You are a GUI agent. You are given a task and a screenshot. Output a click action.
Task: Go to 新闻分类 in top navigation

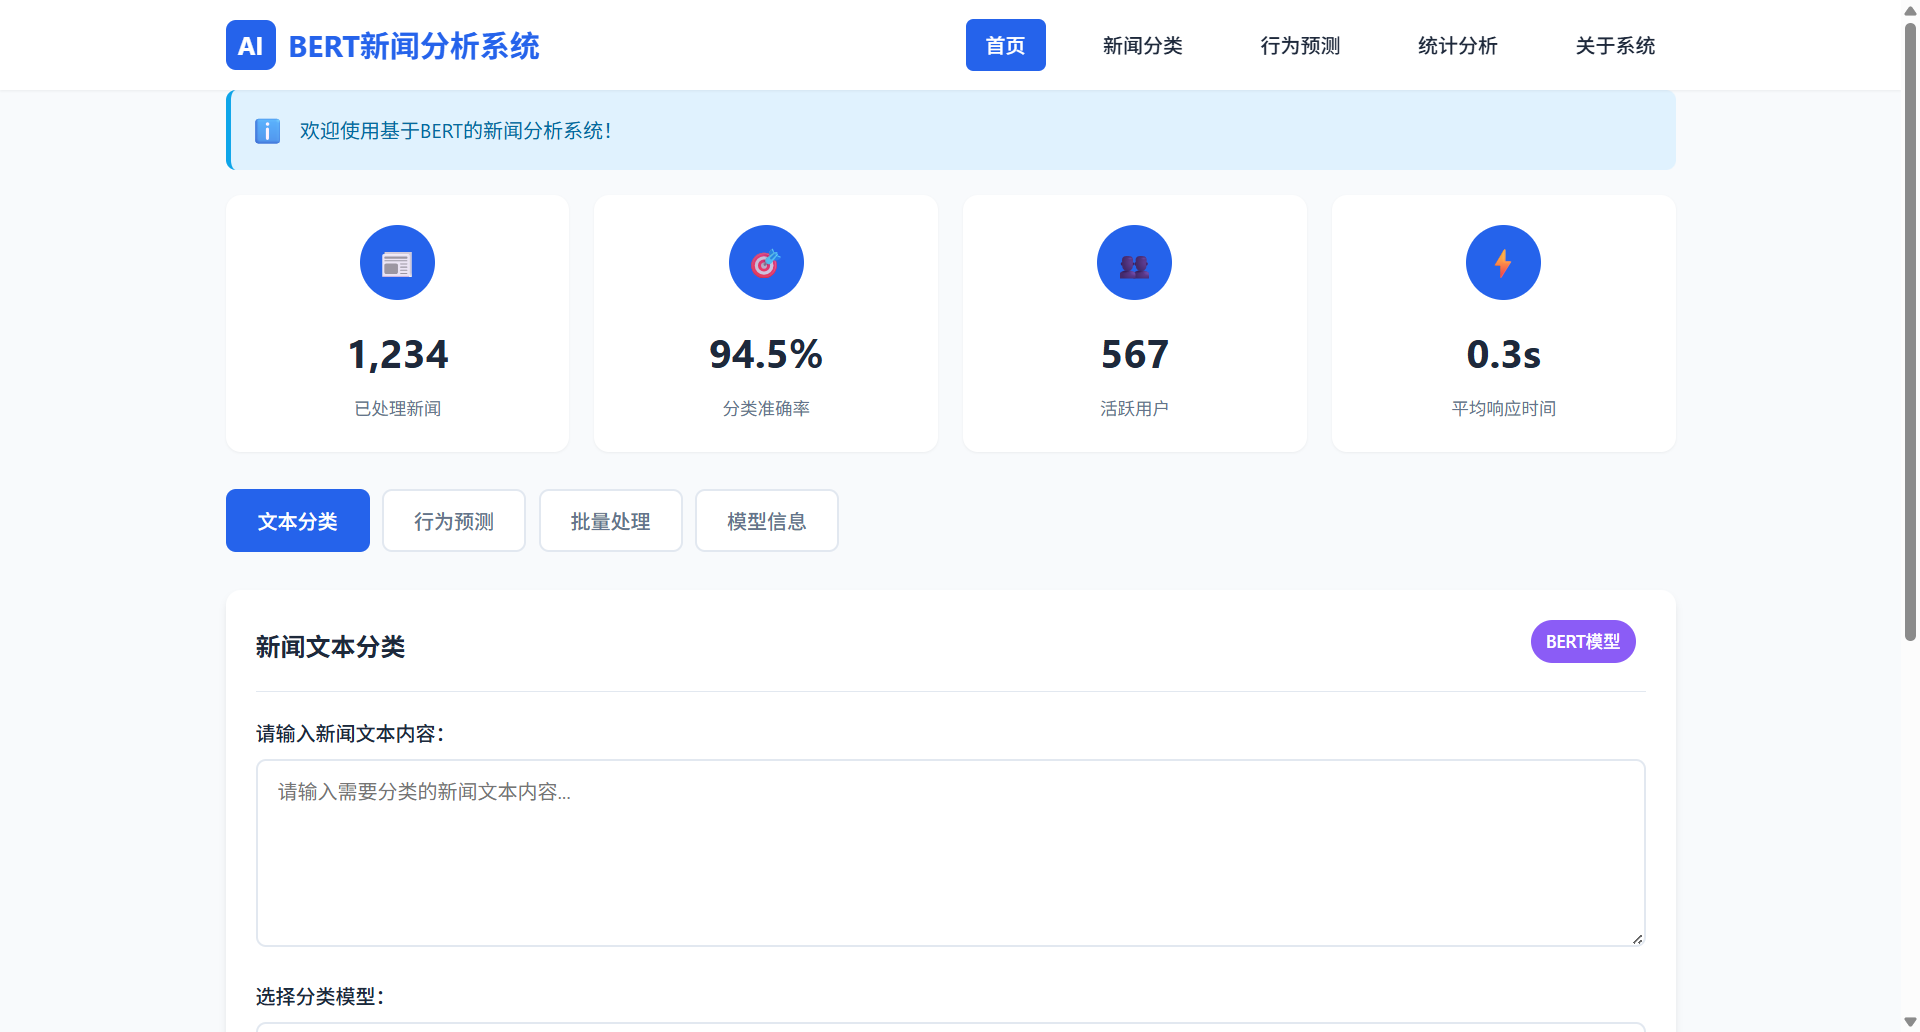1142,46
